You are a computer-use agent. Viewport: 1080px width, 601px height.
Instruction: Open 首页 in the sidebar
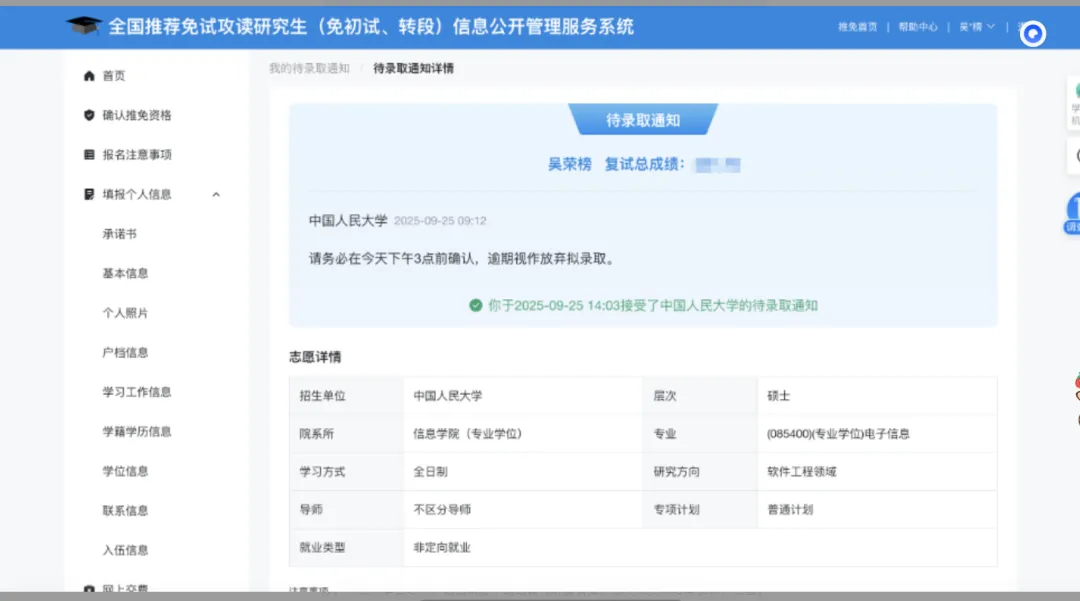pos(114,76)
